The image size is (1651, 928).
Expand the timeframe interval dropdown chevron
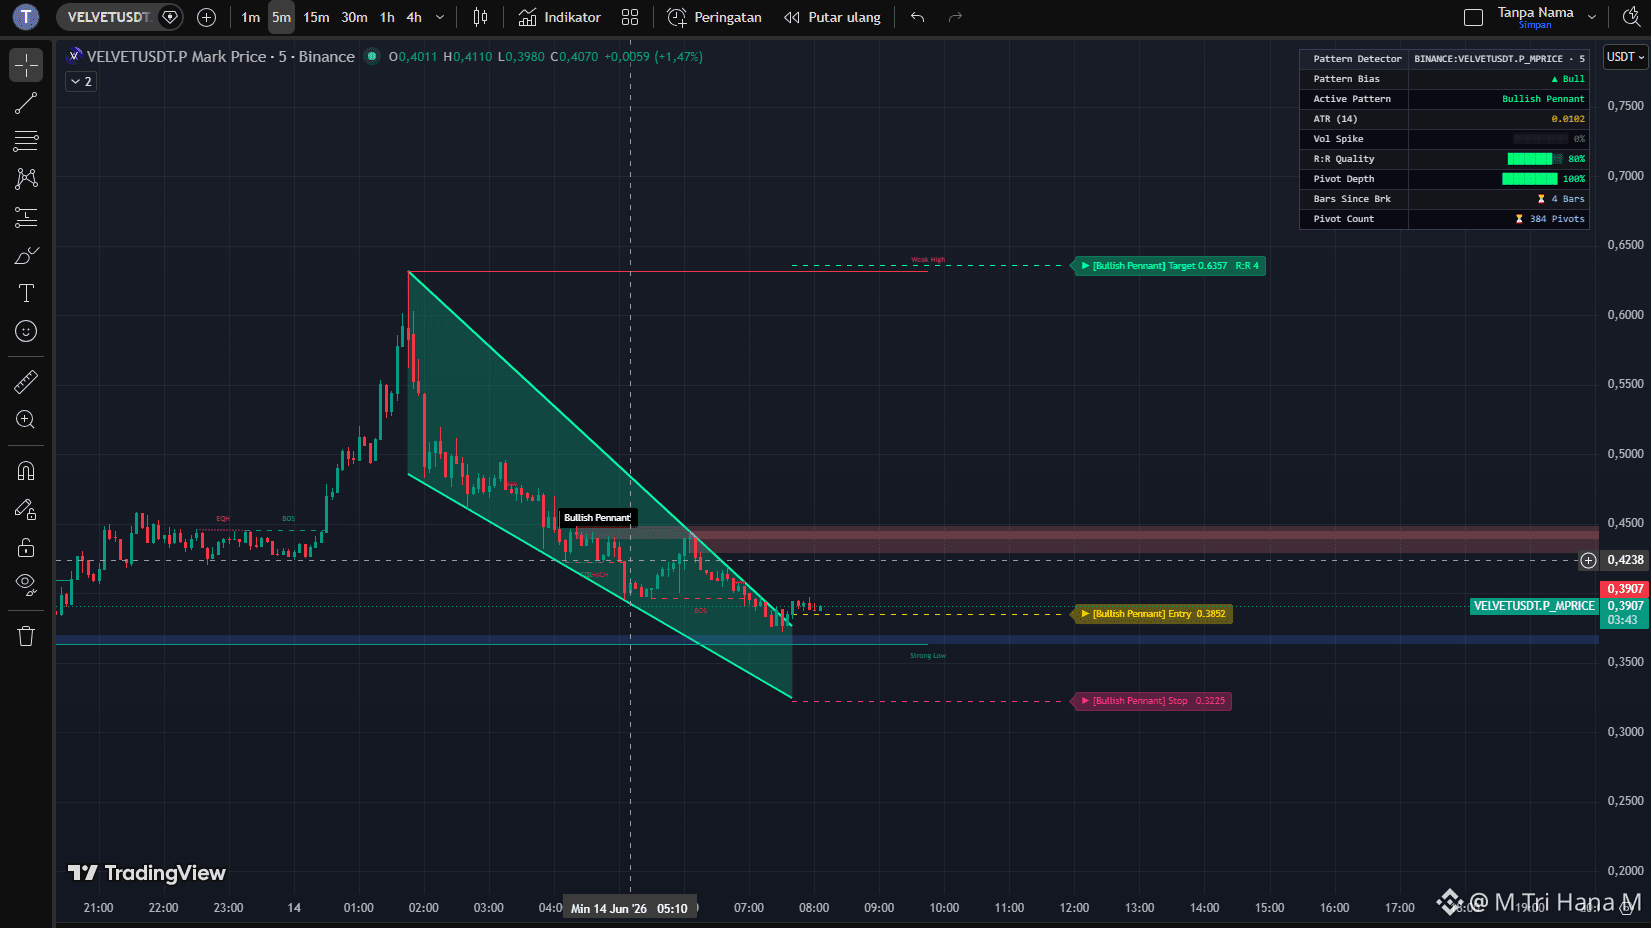tap(440, 17)
